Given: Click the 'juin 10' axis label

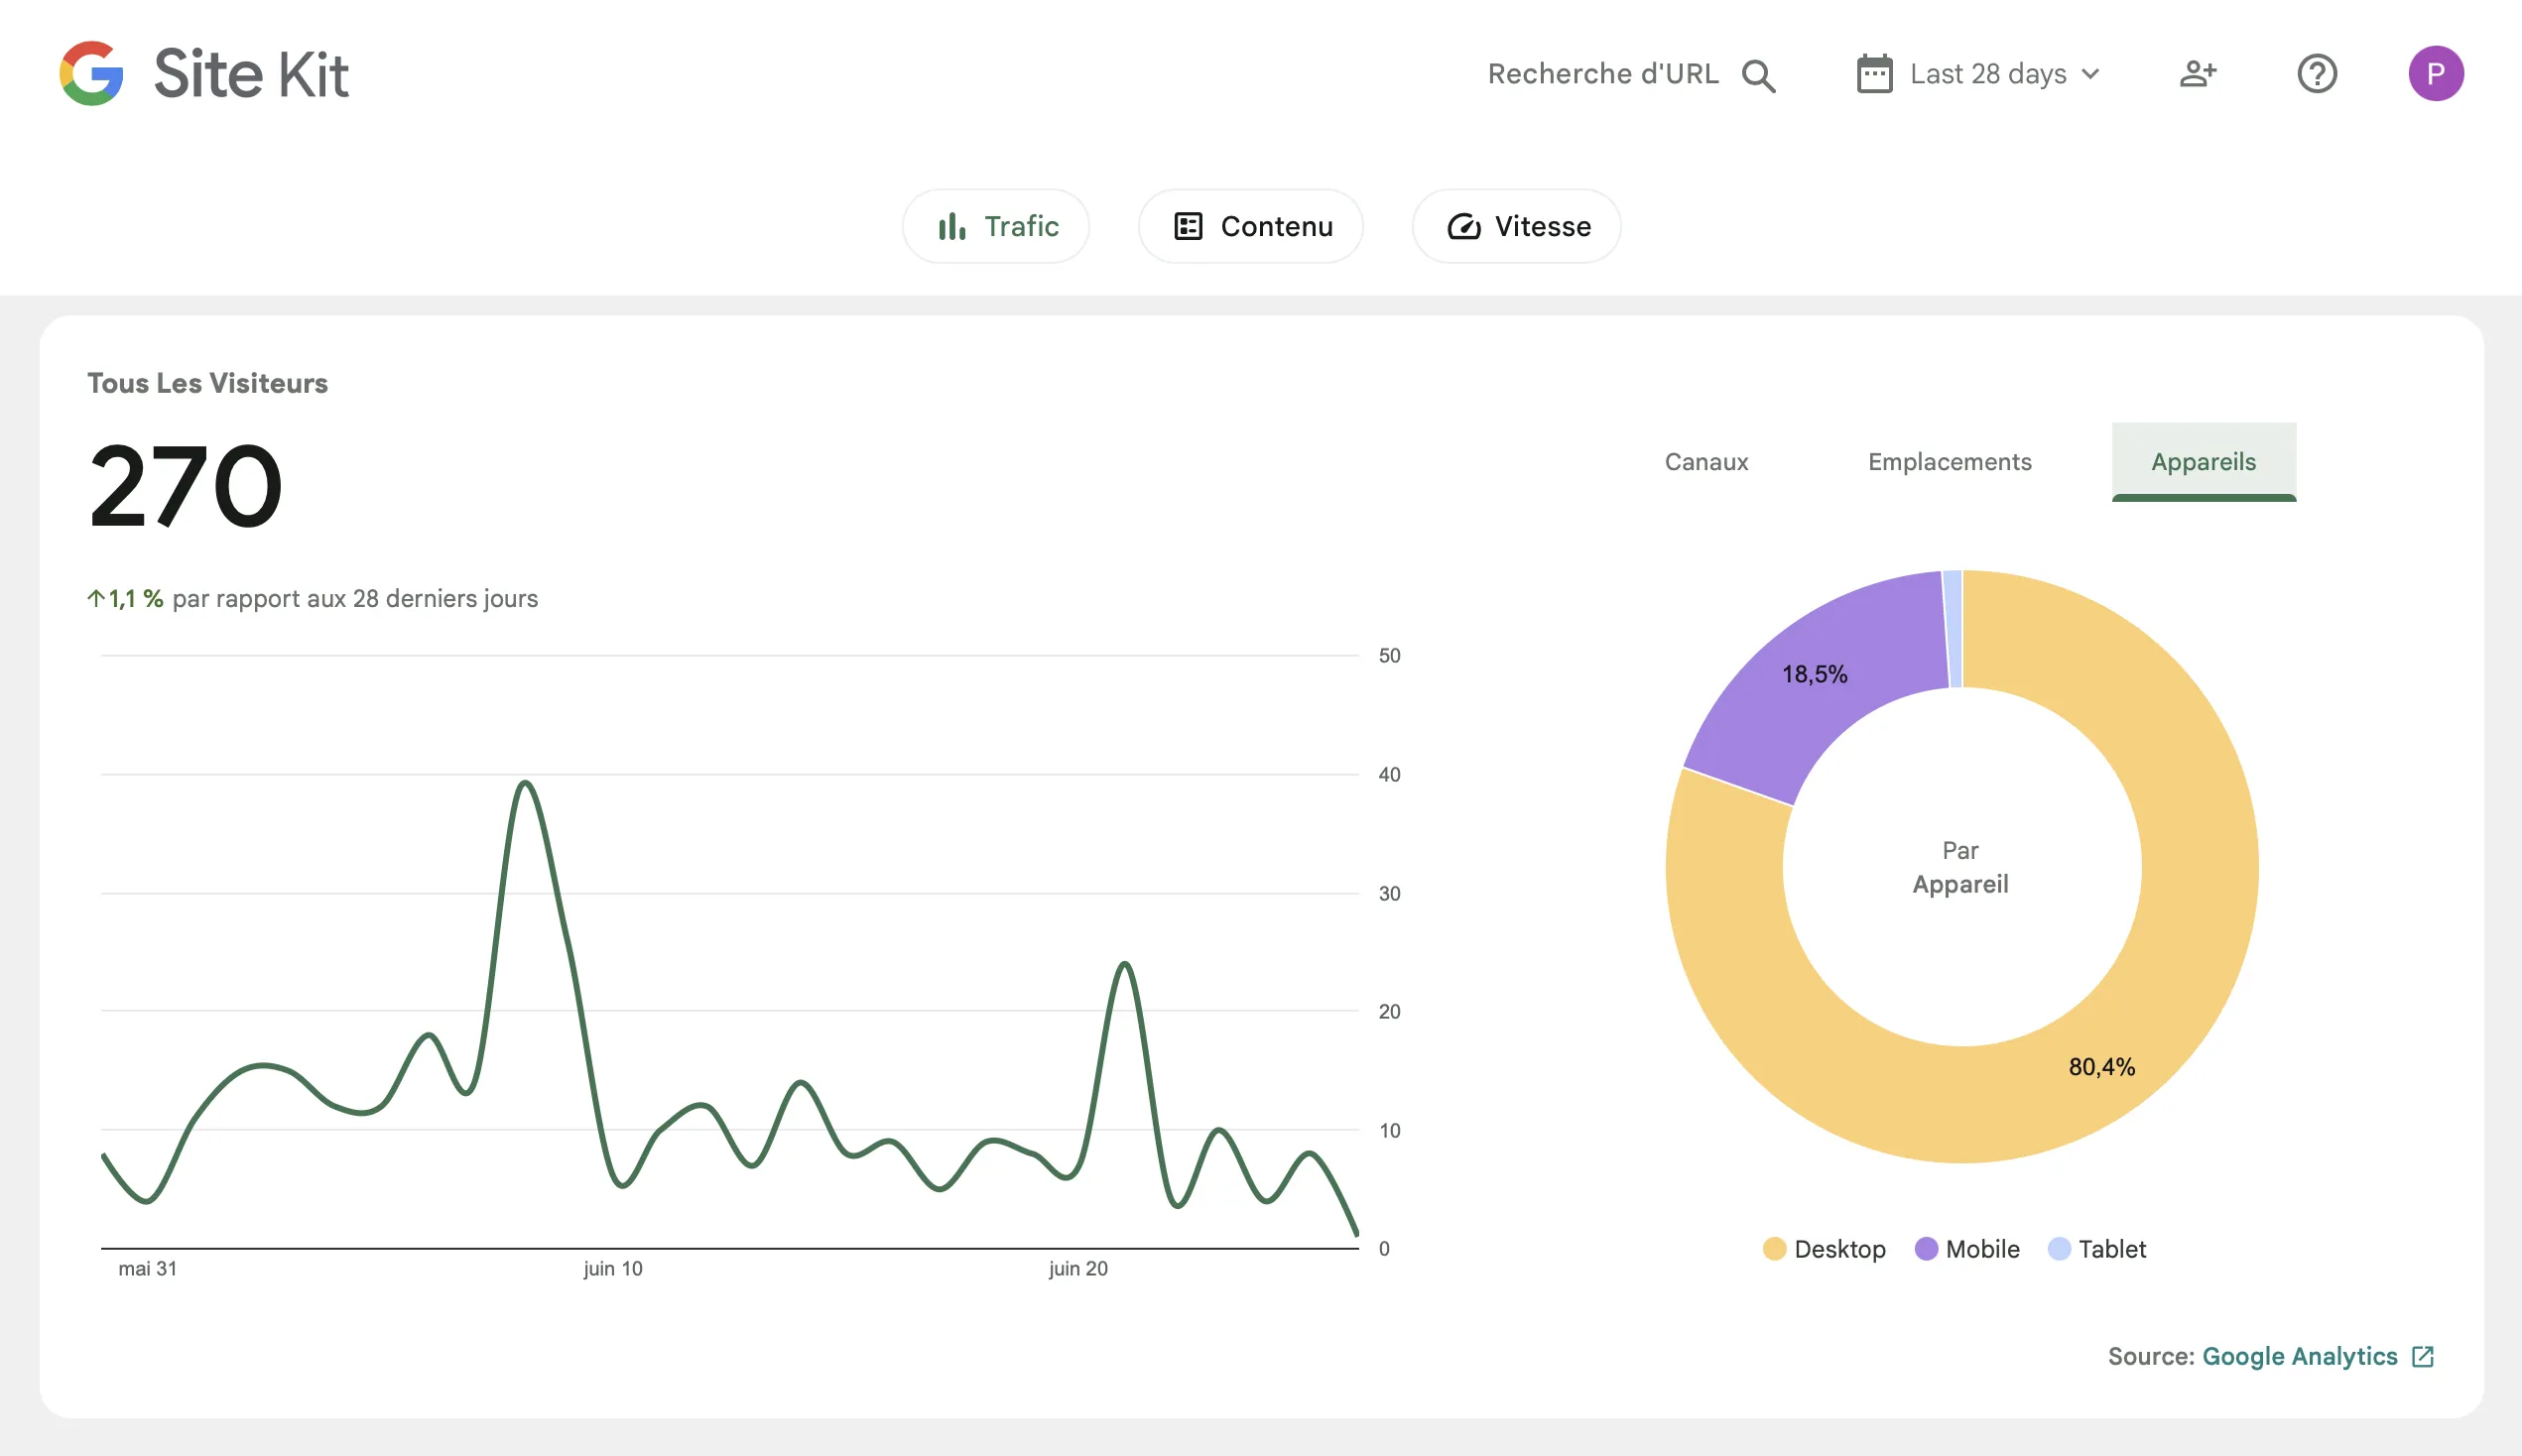Looking at the screenshot, I should pyautogui.click(x=613, y=1268).
